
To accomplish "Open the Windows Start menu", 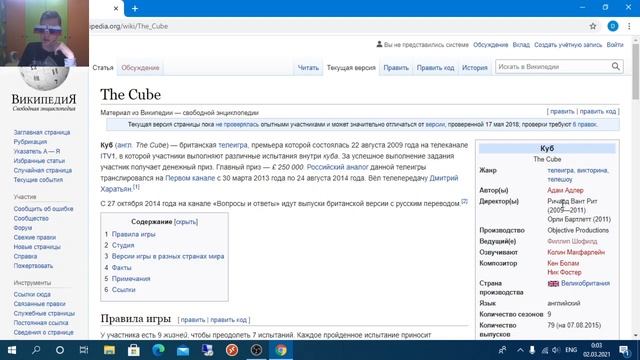I will [12, 350].
